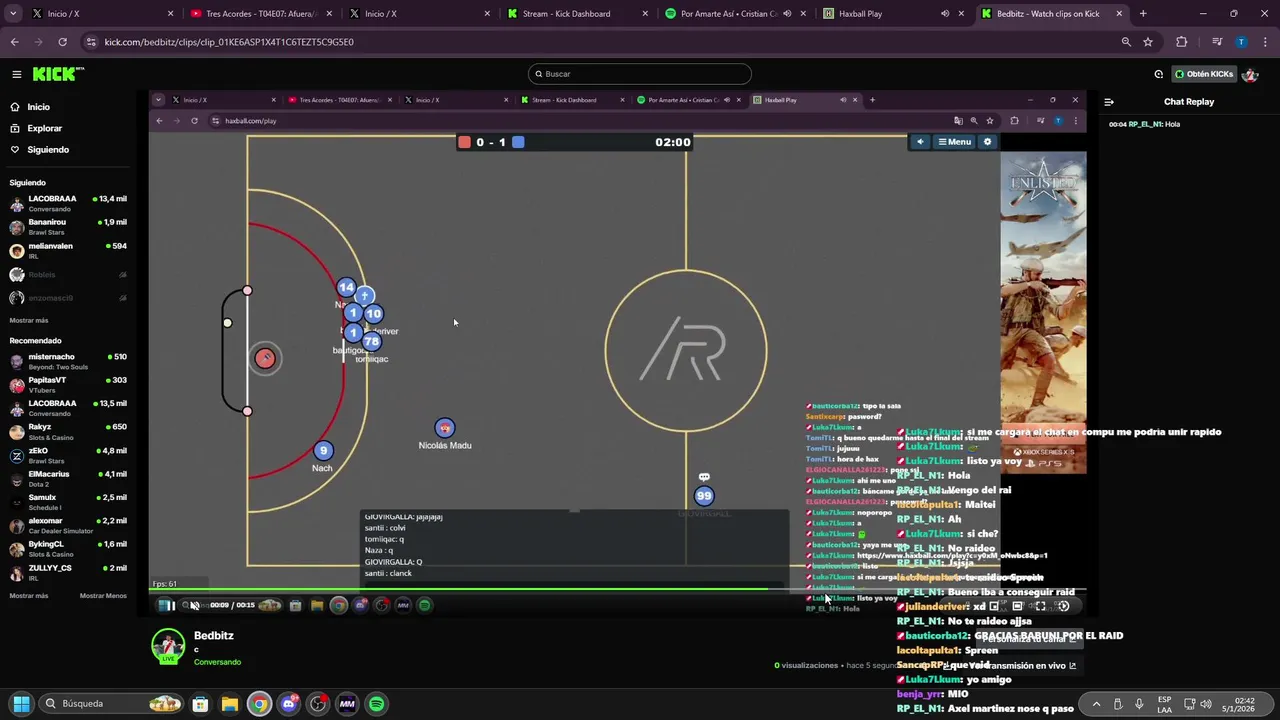The image size is (1280, 720).
Task: Open recommended channel zEKO
Action: [x=68, y=455]
